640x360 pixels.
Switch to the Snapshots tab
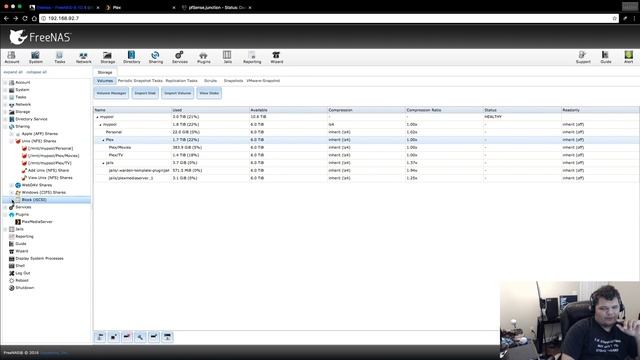233,81
